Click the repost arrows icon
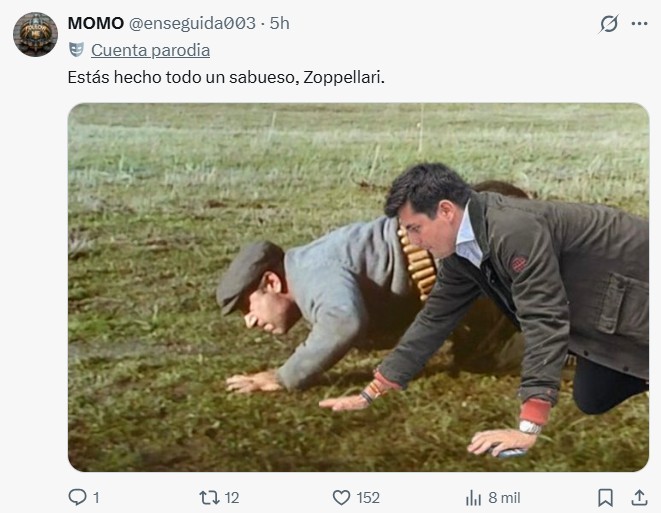The height and width of the screenshot is (513, 661). point(209,498)
